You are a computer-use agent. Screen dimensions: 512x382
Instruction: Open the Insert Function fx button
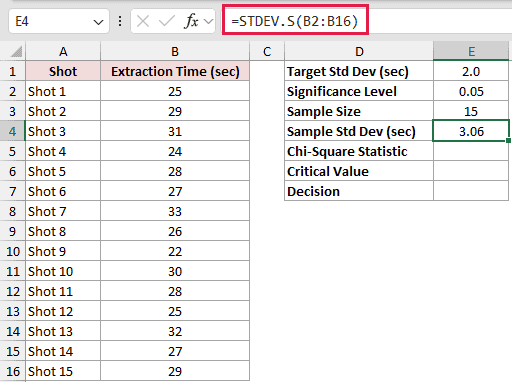coord(191,22)
